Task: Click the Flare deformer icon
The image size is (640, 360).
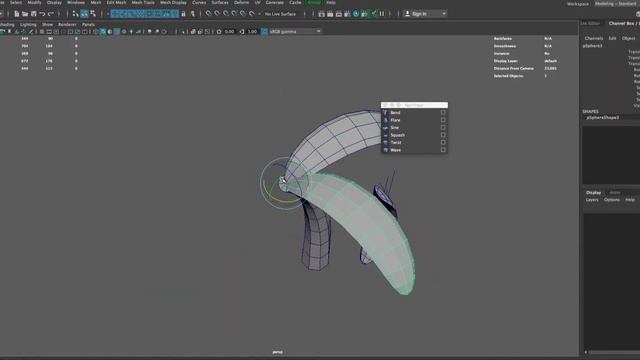Action: point(385,120)
